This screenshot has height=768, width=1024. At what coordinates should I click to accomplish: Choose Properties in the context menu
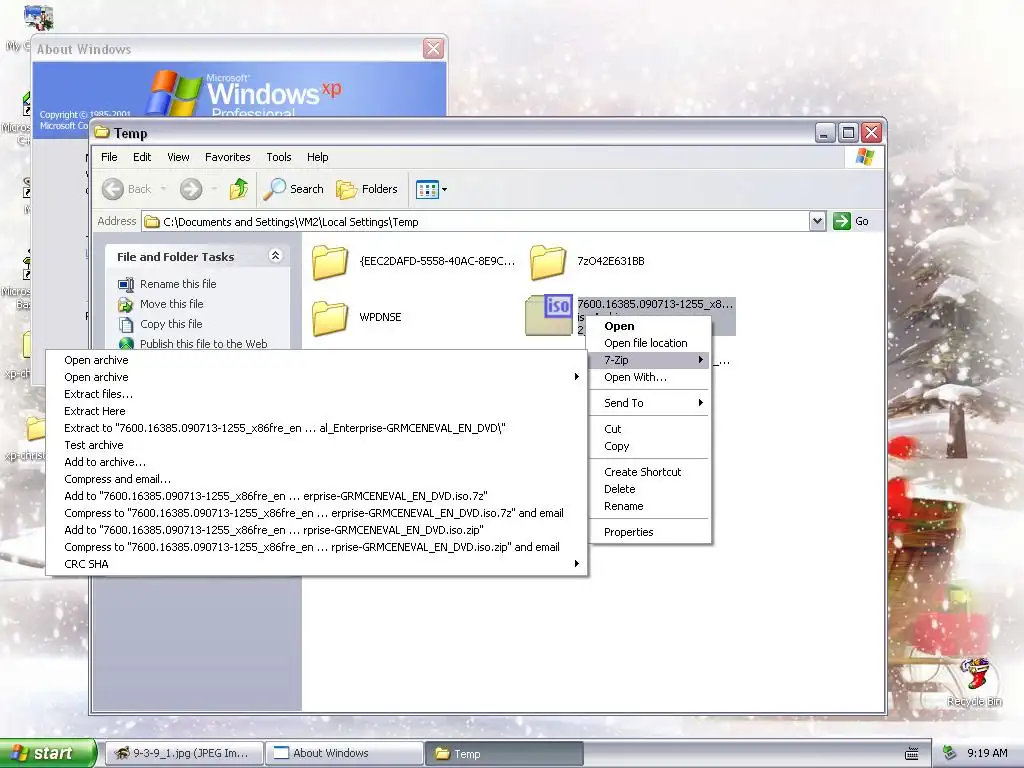pyautogui.click(x=648, y=532)
